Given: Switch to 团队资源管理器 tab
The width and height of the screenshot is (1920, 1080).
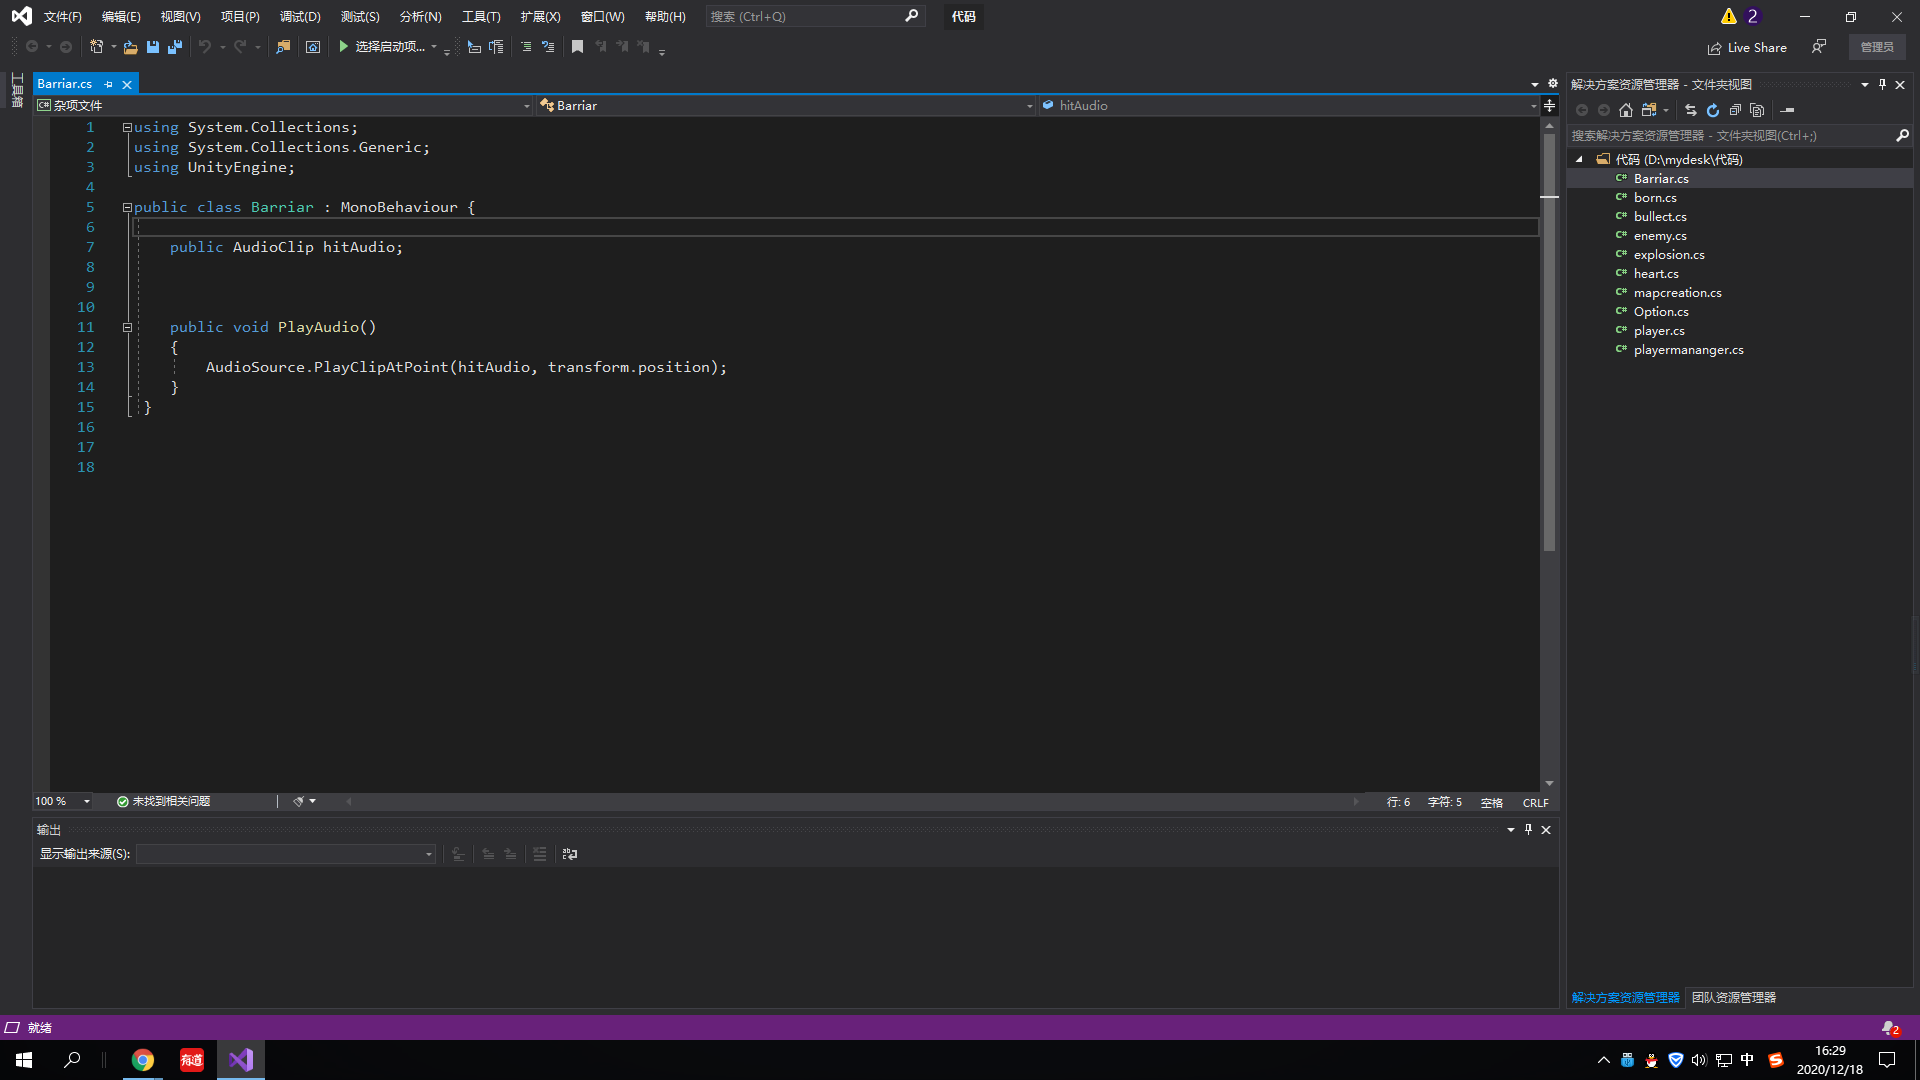Looking at the screenshot, I should coord(1733,997).
